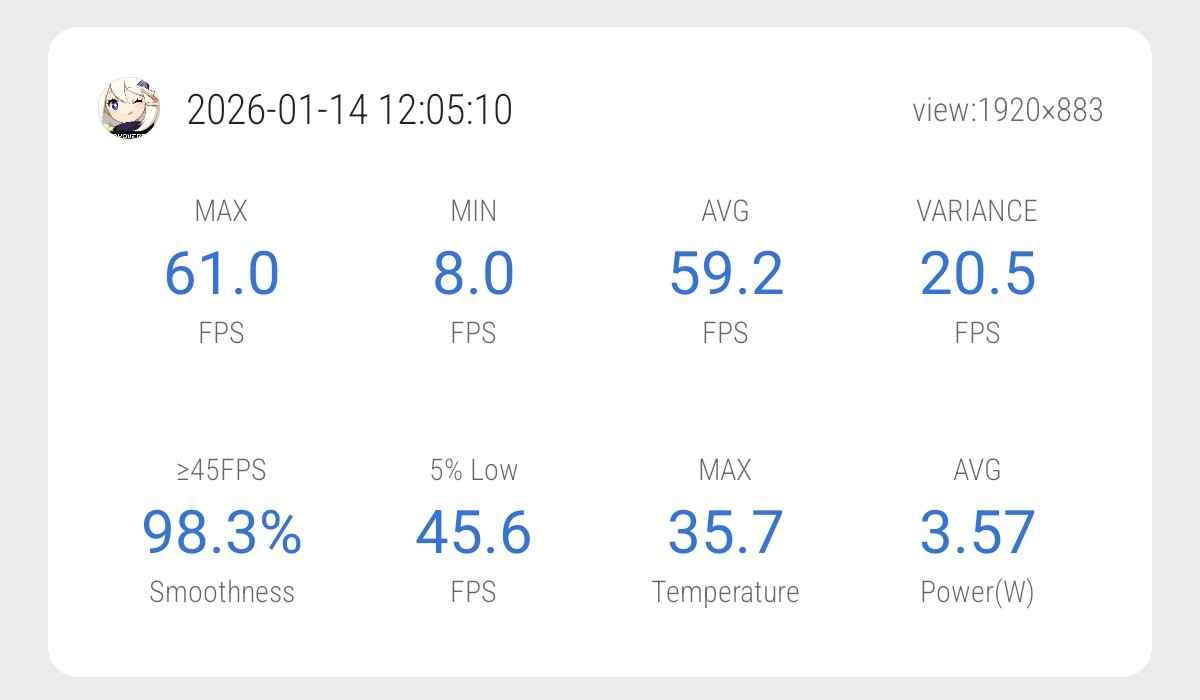Select the 8.0 minimum FPS value

click(473, 273)
